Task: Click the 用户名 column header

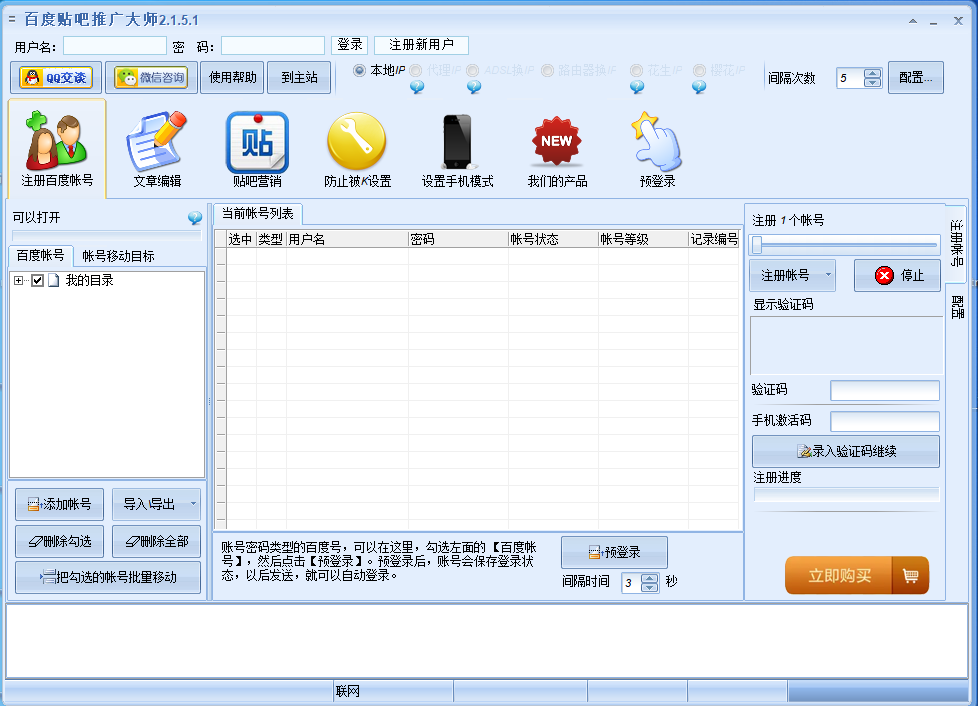Action: point(347,239)
